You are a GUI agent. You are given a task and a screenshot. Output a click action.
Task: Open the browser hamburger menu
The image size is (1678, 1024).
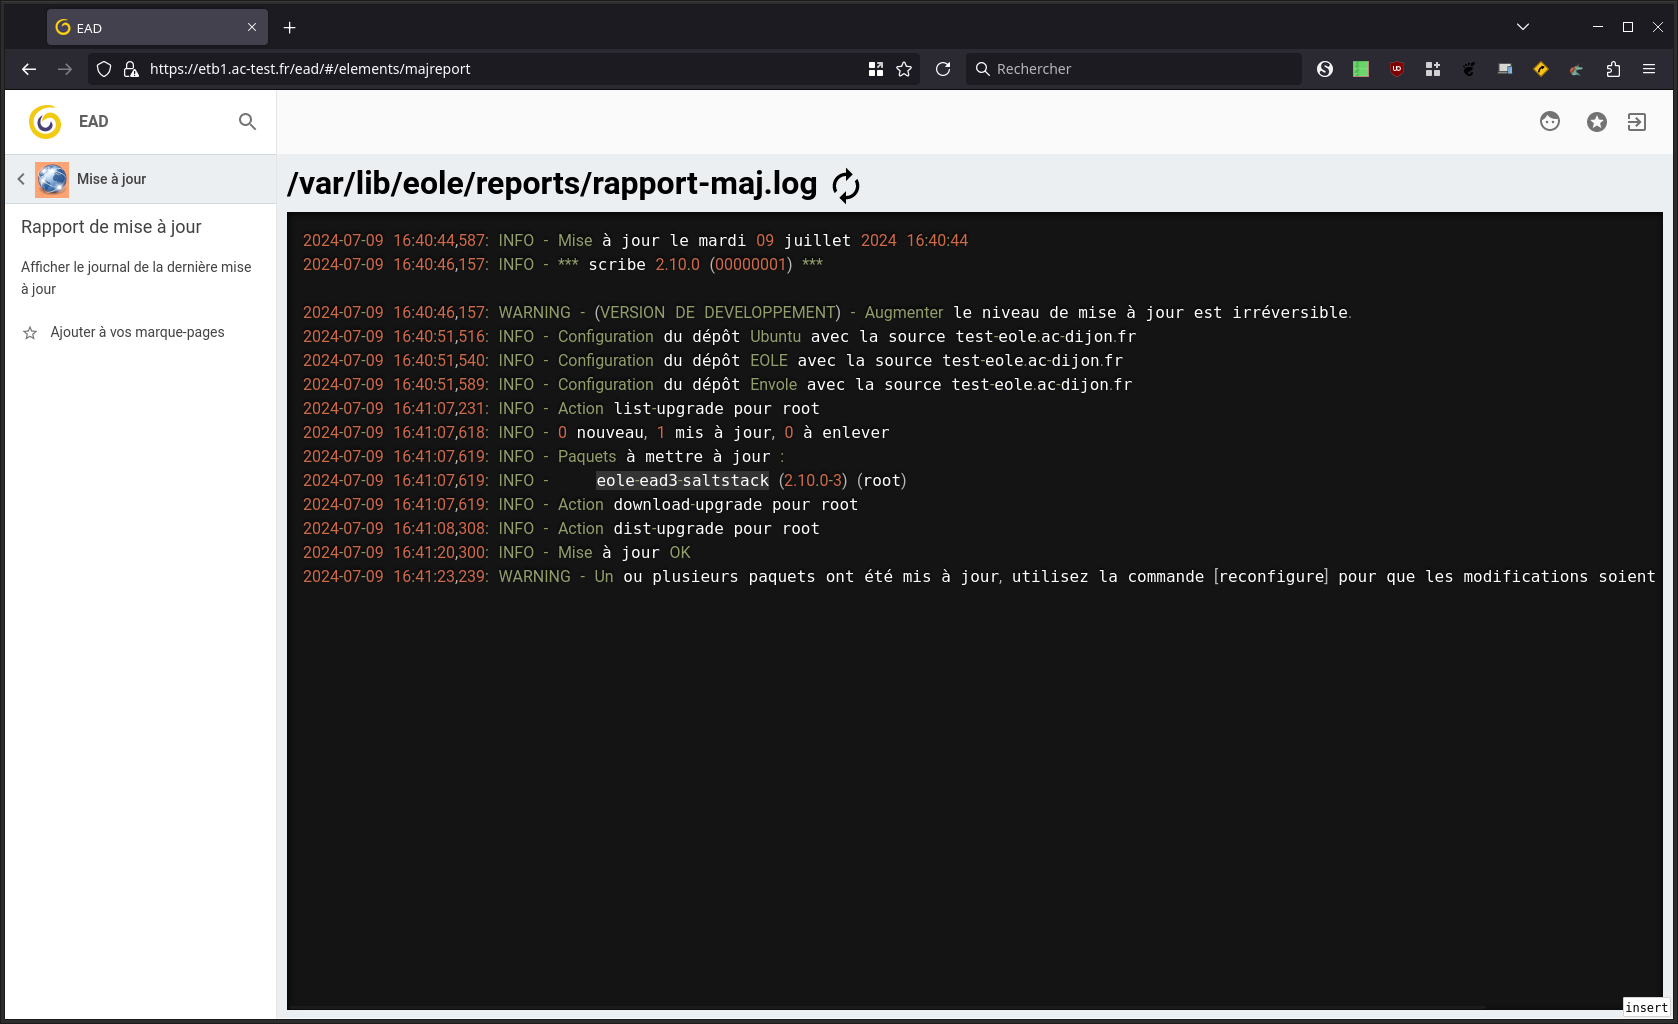[1649, 69]
